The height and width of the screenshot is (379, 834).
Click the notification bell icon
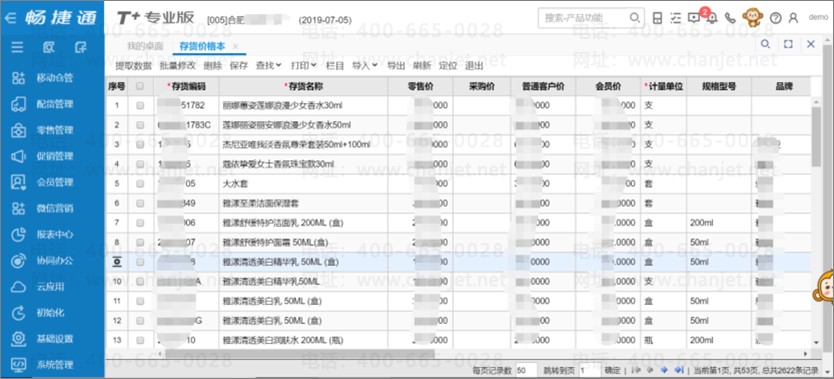click(712, 18)
